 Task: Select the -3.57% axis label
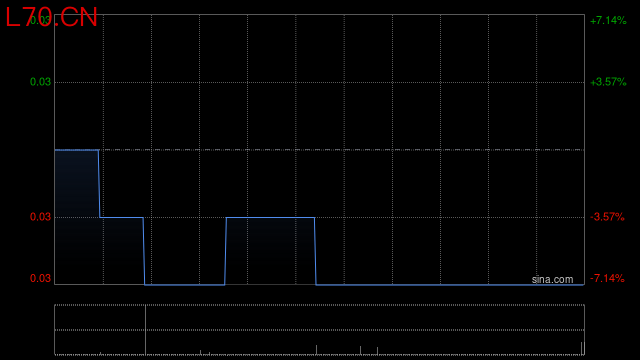tap(607, 217)
